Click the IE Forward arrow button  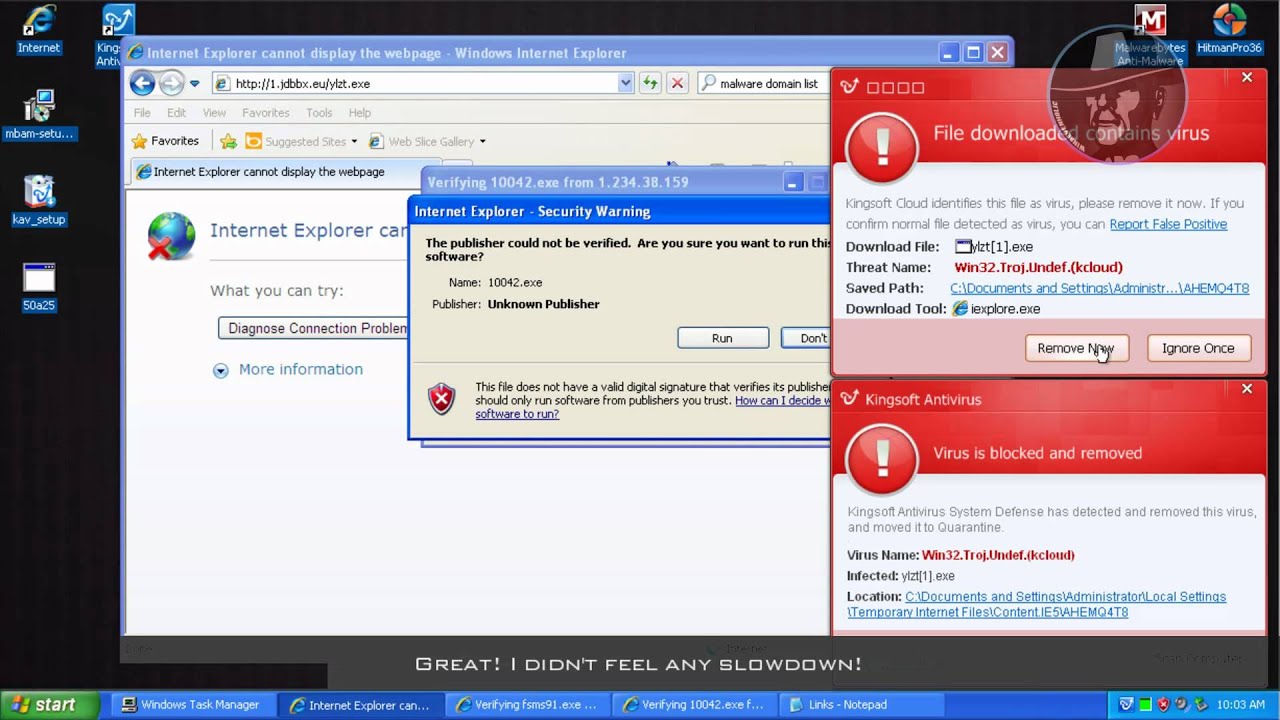(172, 83)
